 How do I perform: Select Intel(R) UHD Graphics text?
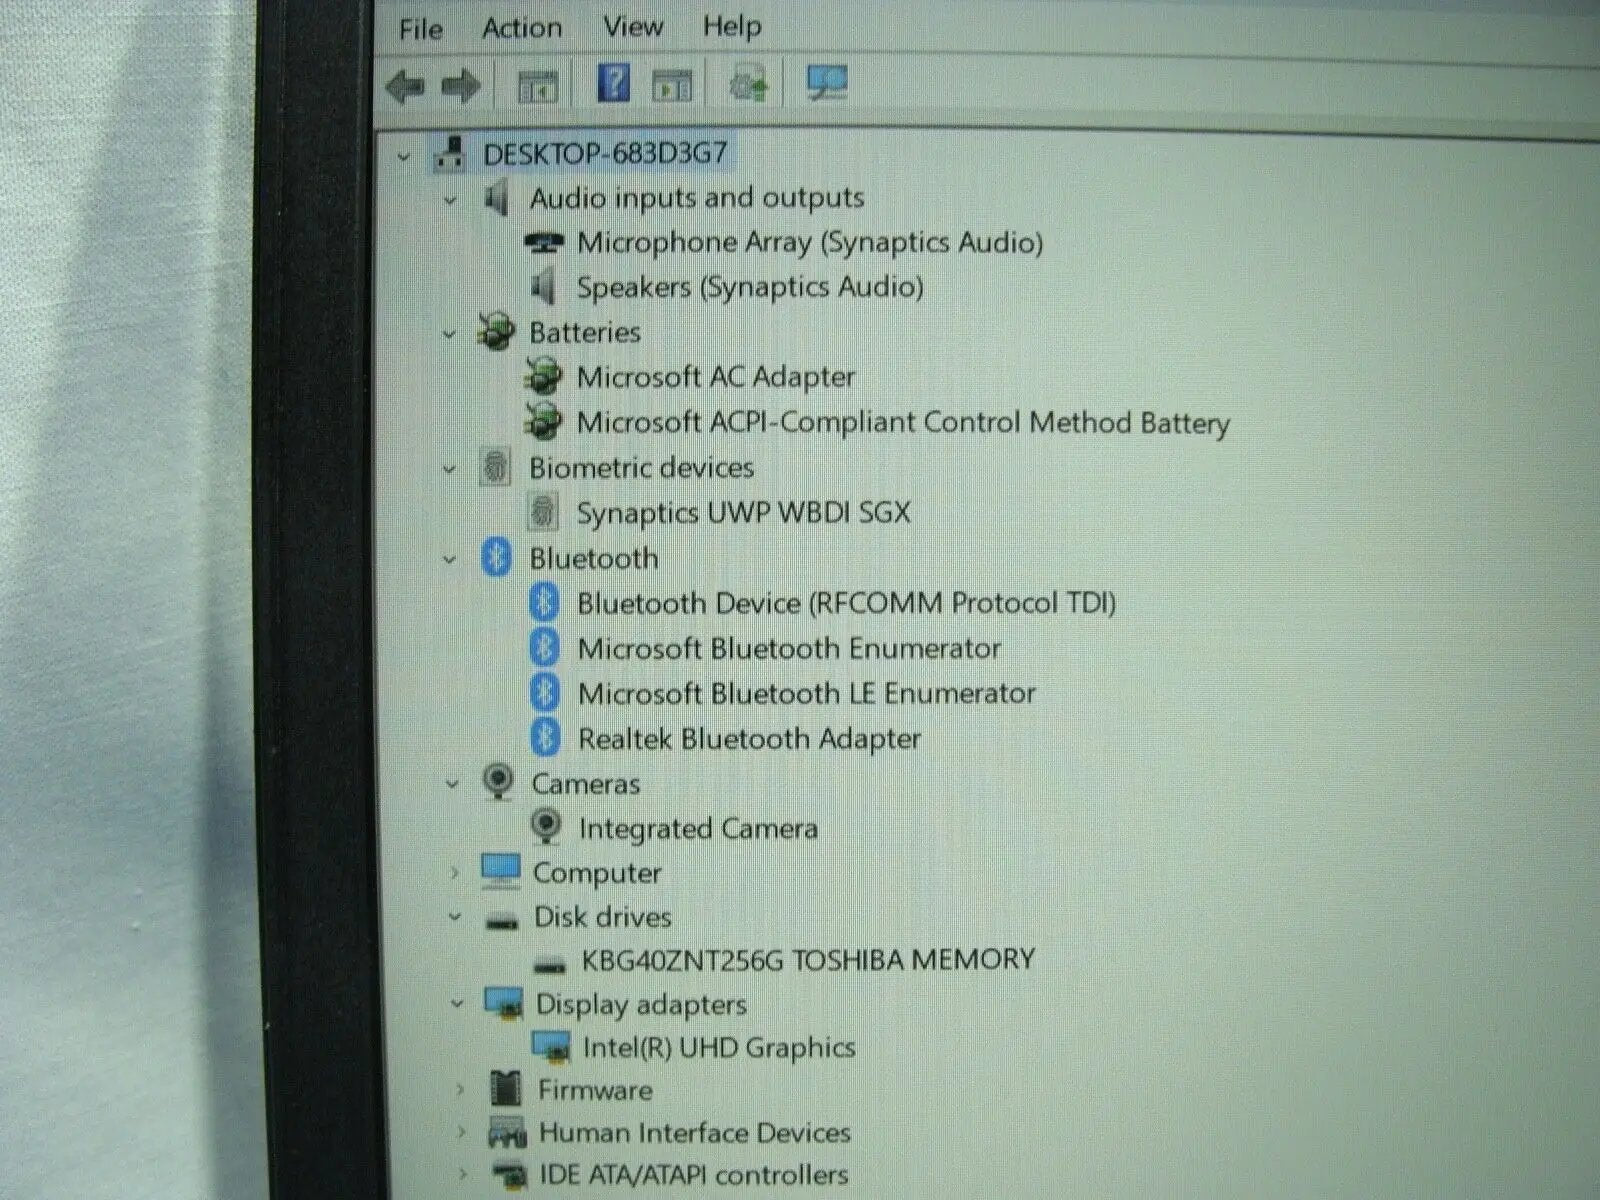(719, 1047)
